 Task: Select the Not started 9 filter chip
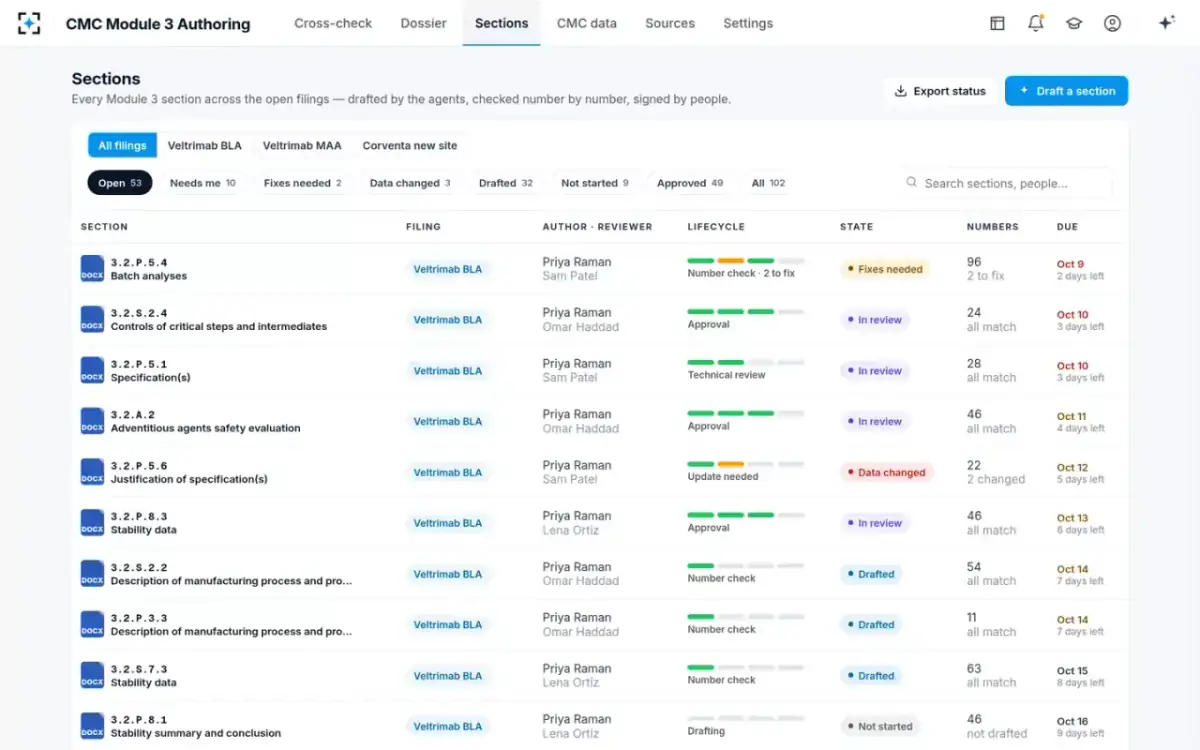point(595,183)
